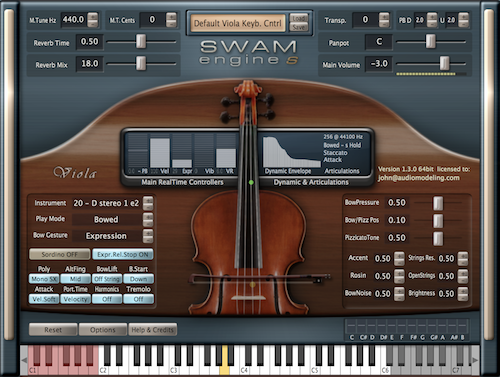The image size is (500, 377).
Task: Decrease Rosin amount with minus button
Action: coord(399,280)
